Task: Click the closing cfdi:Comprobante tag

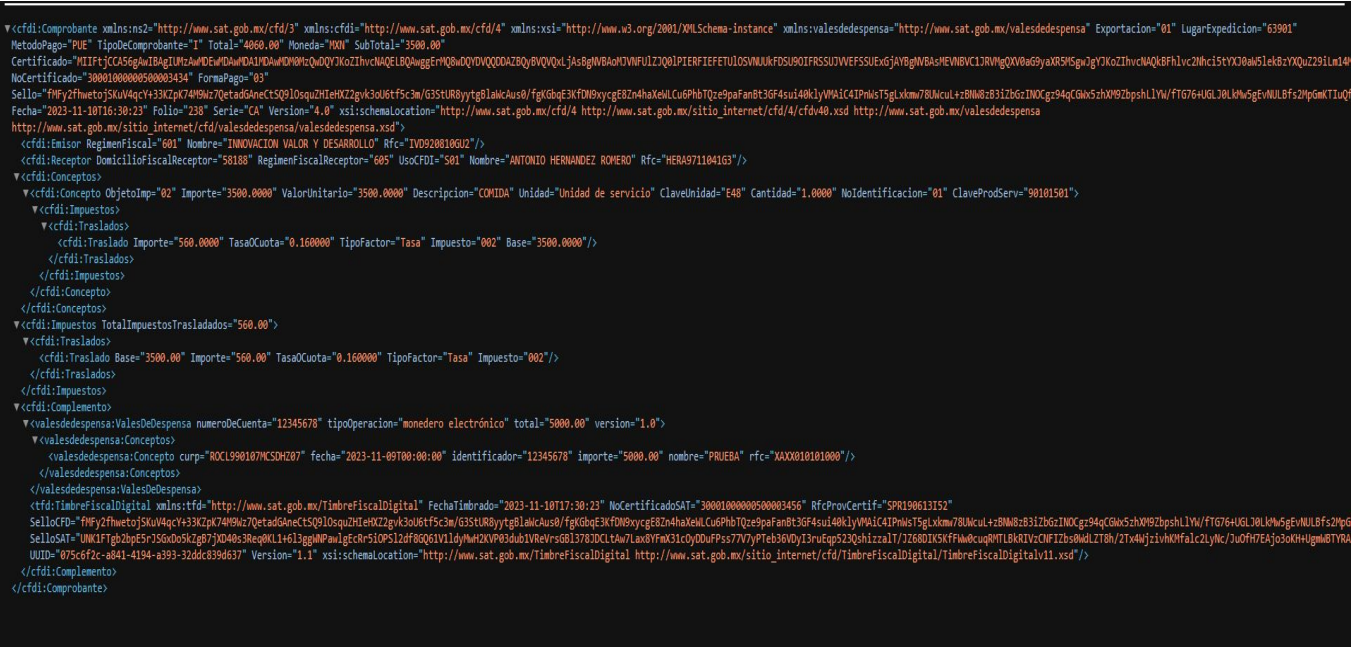Action: click(x=60, y=588)
